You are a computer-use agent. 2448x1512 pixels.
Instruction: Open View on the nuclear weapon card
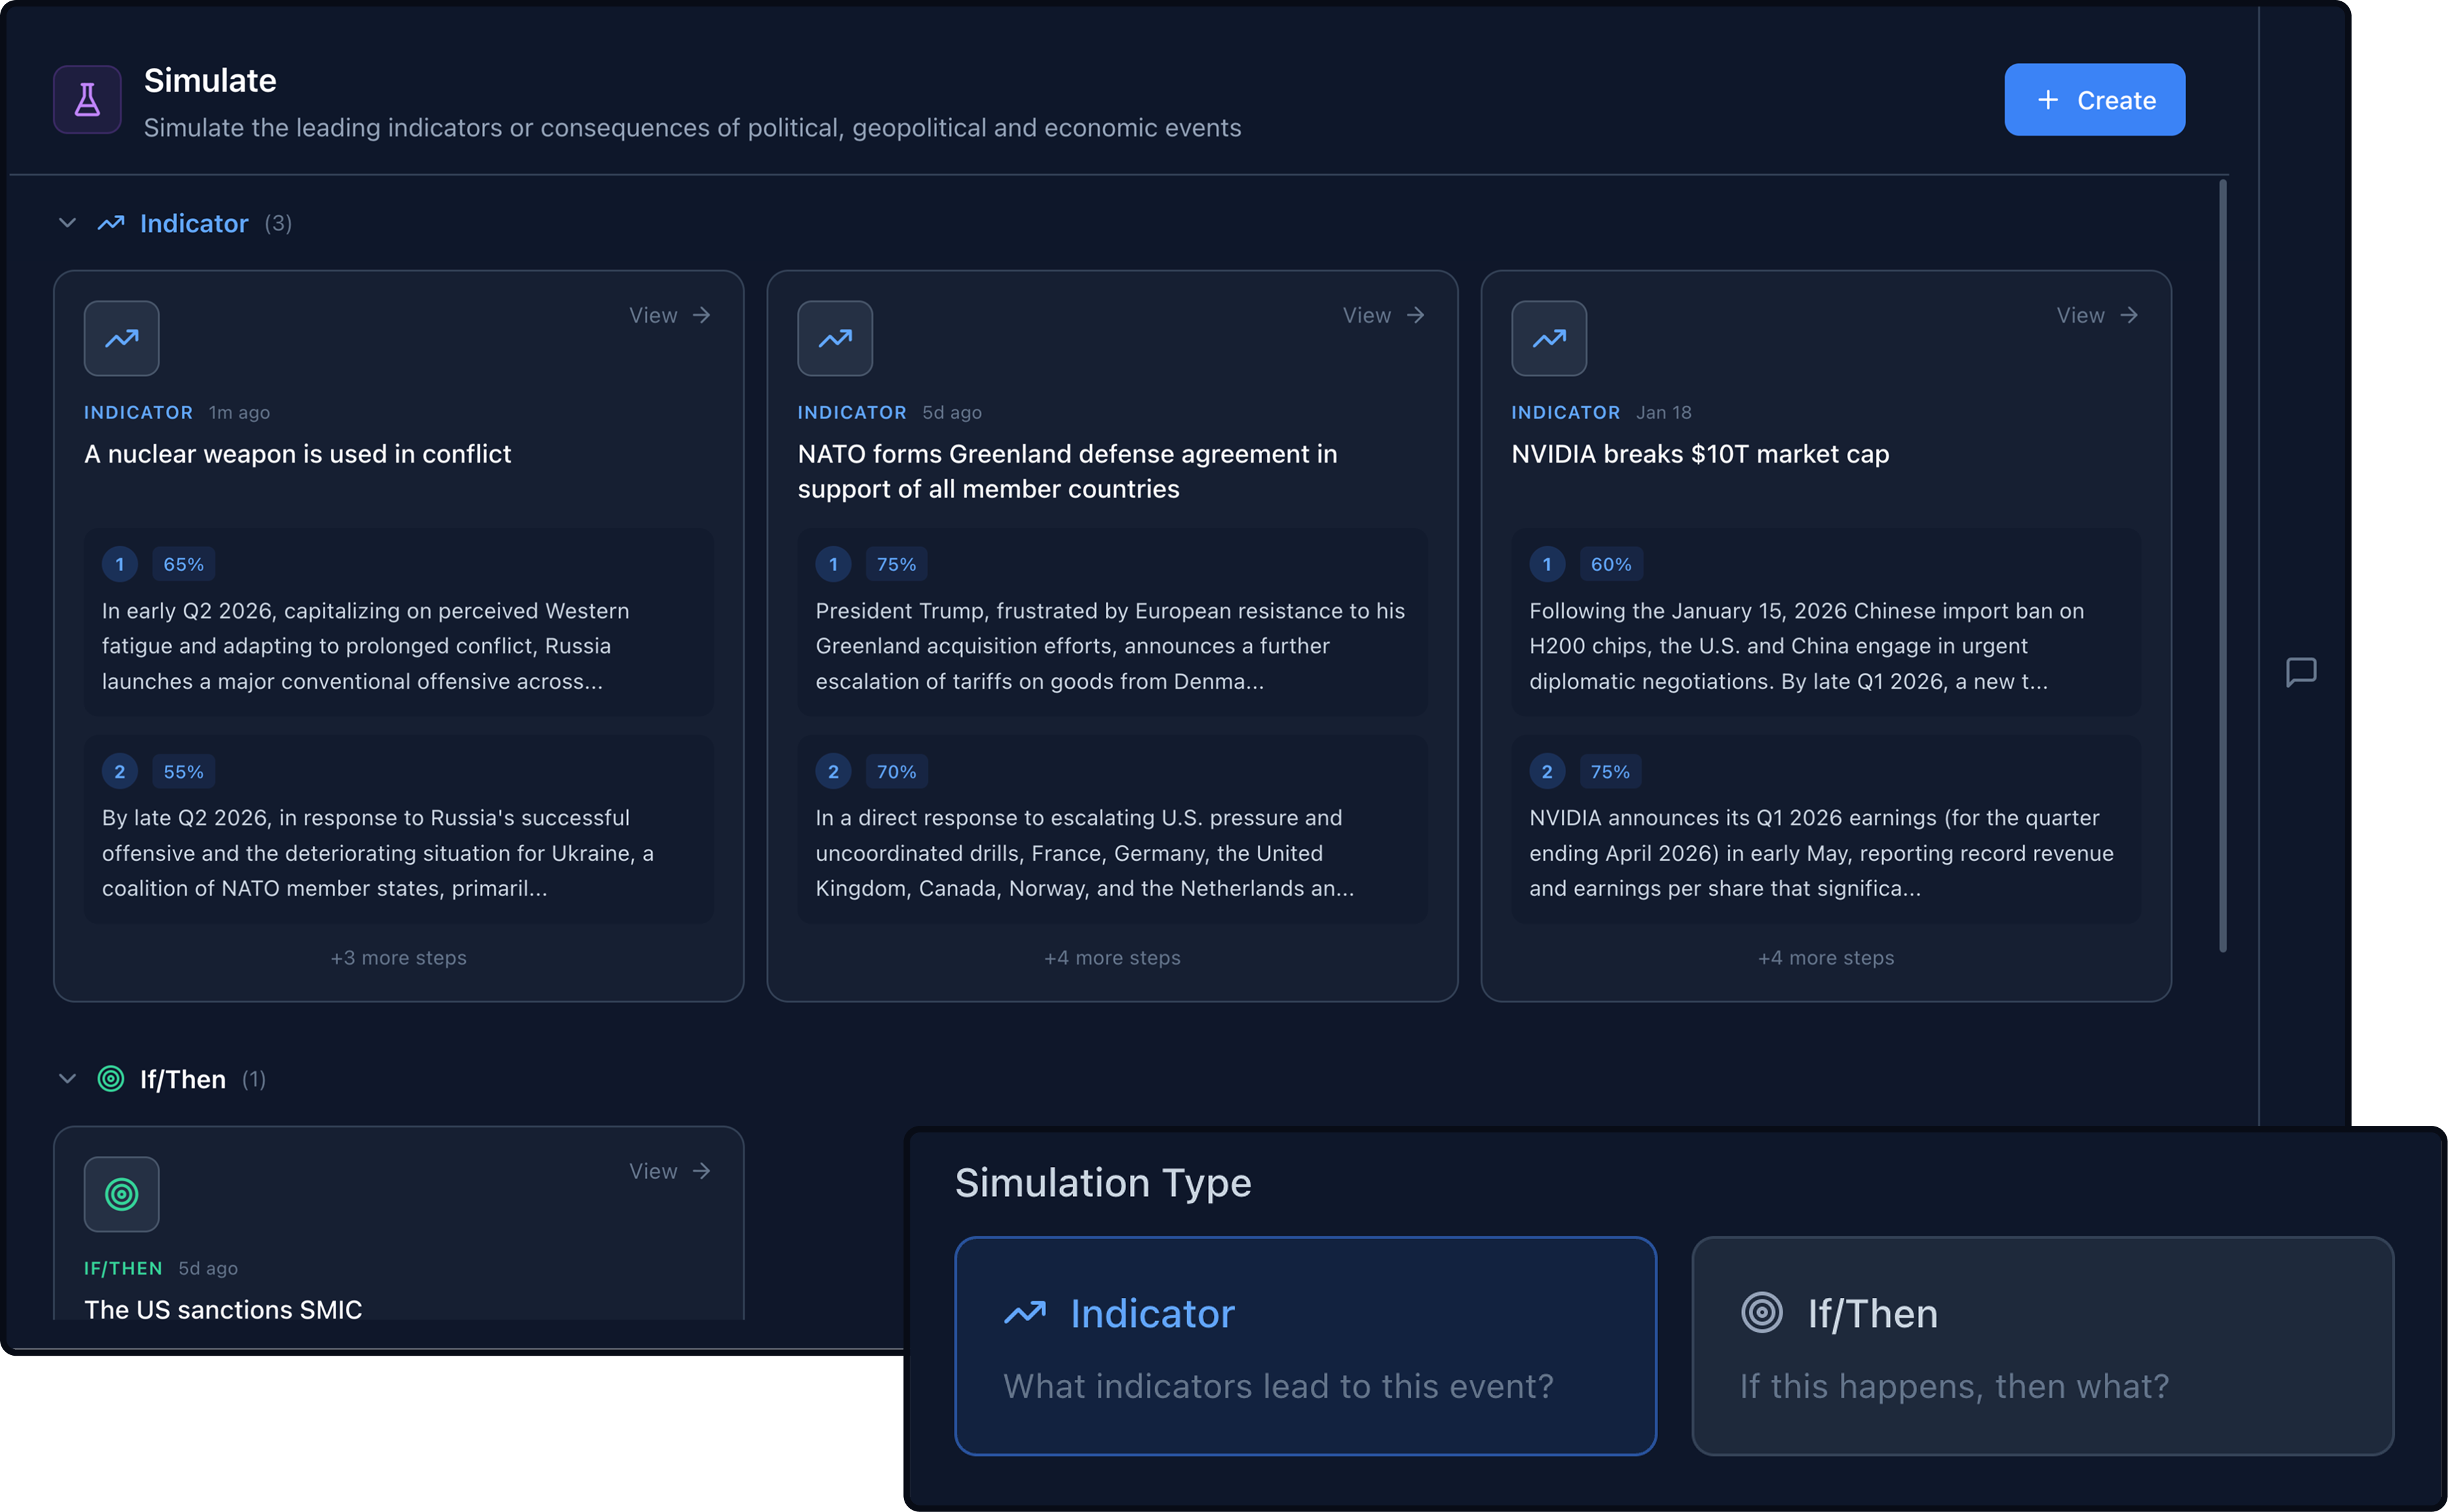click(669, 316)
